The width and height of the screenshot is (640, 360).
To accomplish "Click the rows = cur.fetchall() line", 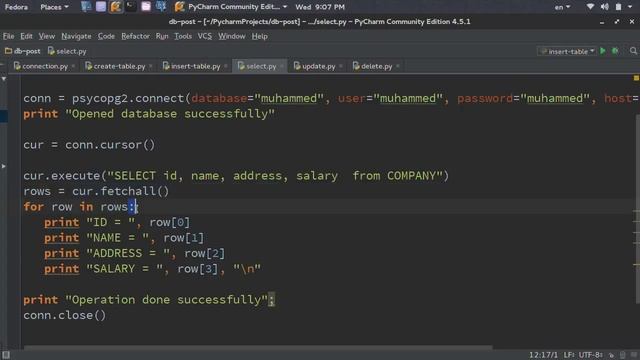I will [x=96, y=191].
